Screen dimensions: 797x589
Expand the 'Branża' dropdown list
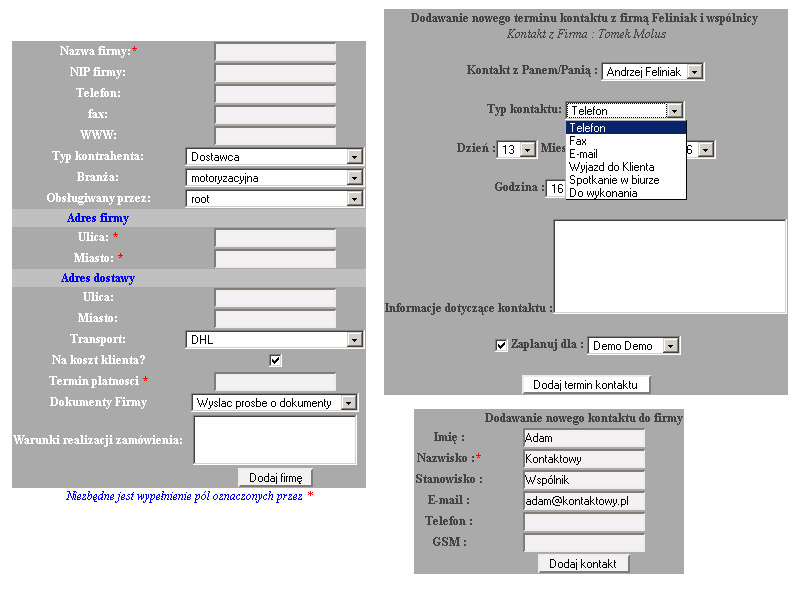pyautogui.click(x=354, y=178)
